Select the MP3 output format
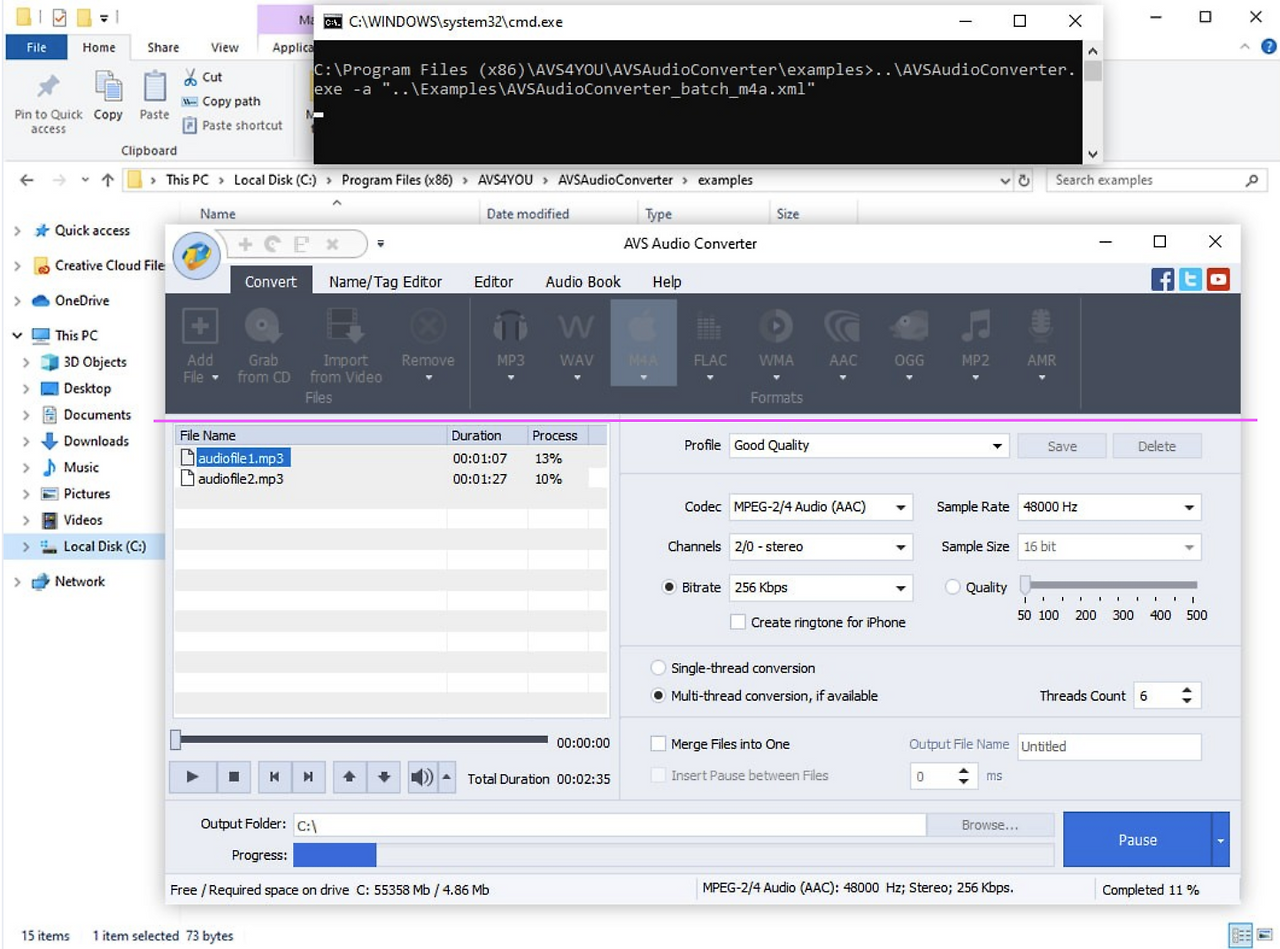This screenshot has height=949, width=1280. click(510, 343)
